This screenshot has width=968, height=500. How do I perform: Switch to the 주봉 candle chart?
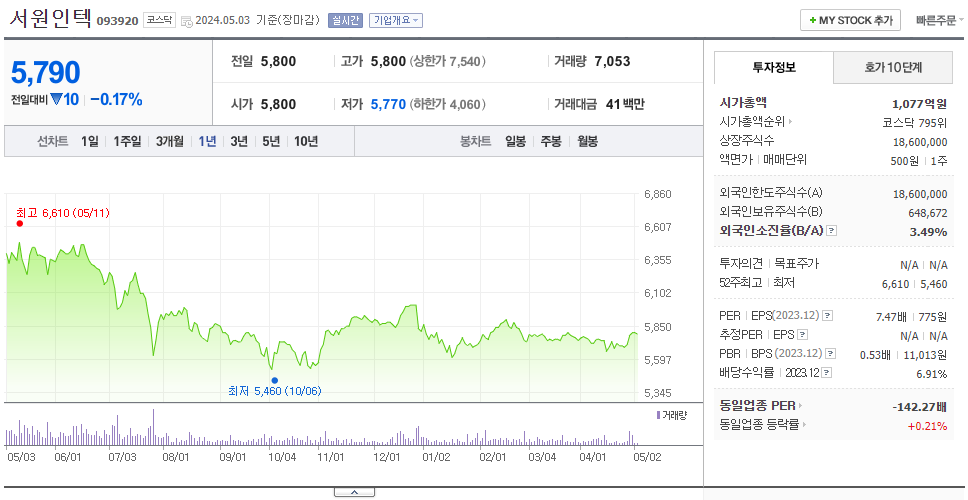click(551, 141)
